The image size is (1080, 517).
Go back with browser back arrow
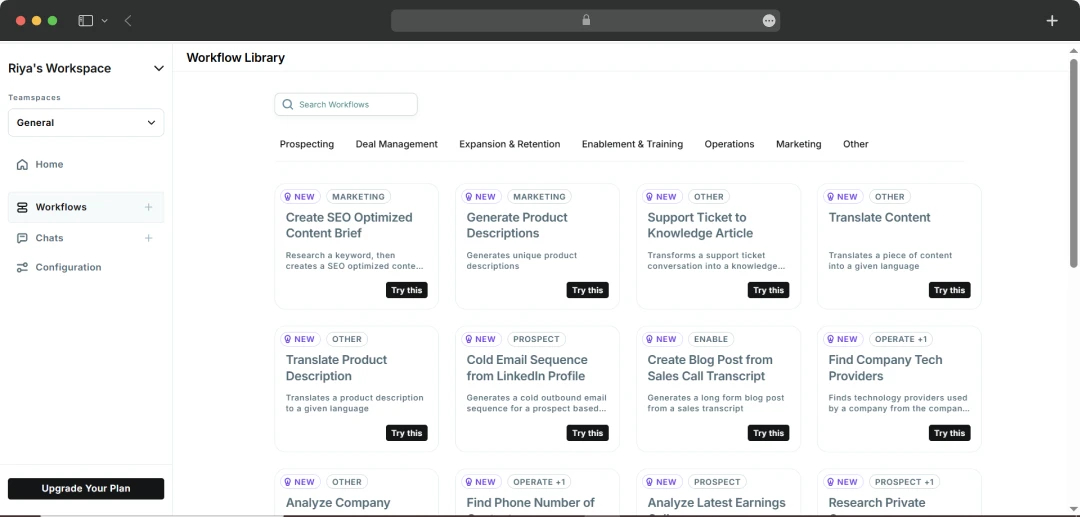(128, 21)
